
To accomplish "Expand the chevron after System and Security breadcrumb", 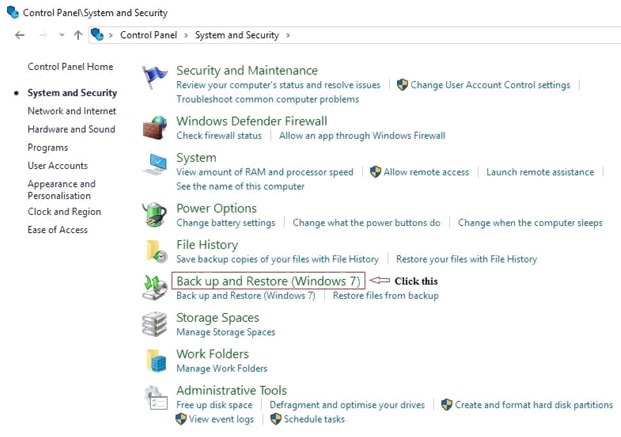I will click(x=288, y=35).
